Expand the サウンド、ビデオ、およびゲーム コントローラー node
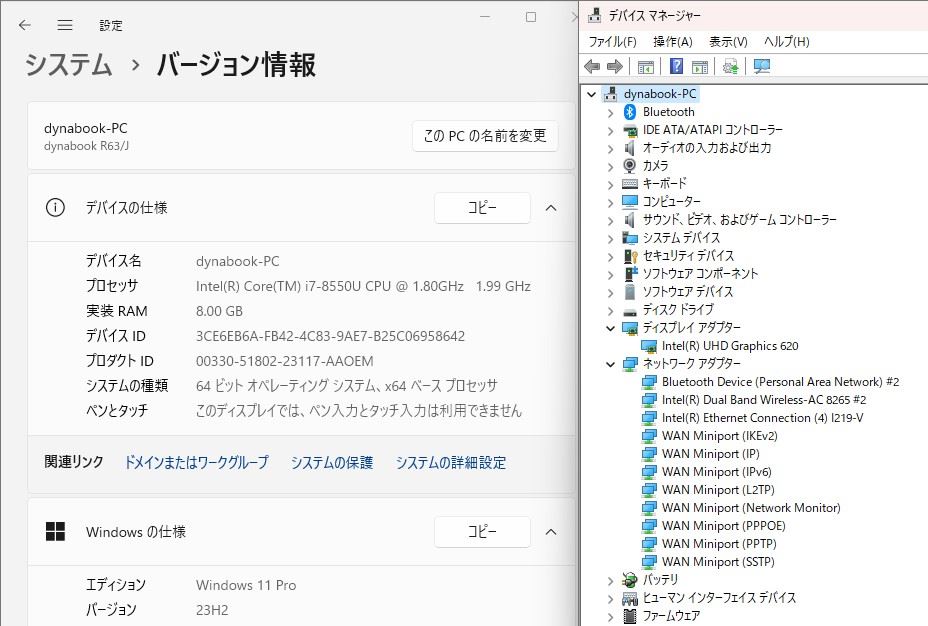Screen dimensions: 928x626 click(x=611, y=220)
